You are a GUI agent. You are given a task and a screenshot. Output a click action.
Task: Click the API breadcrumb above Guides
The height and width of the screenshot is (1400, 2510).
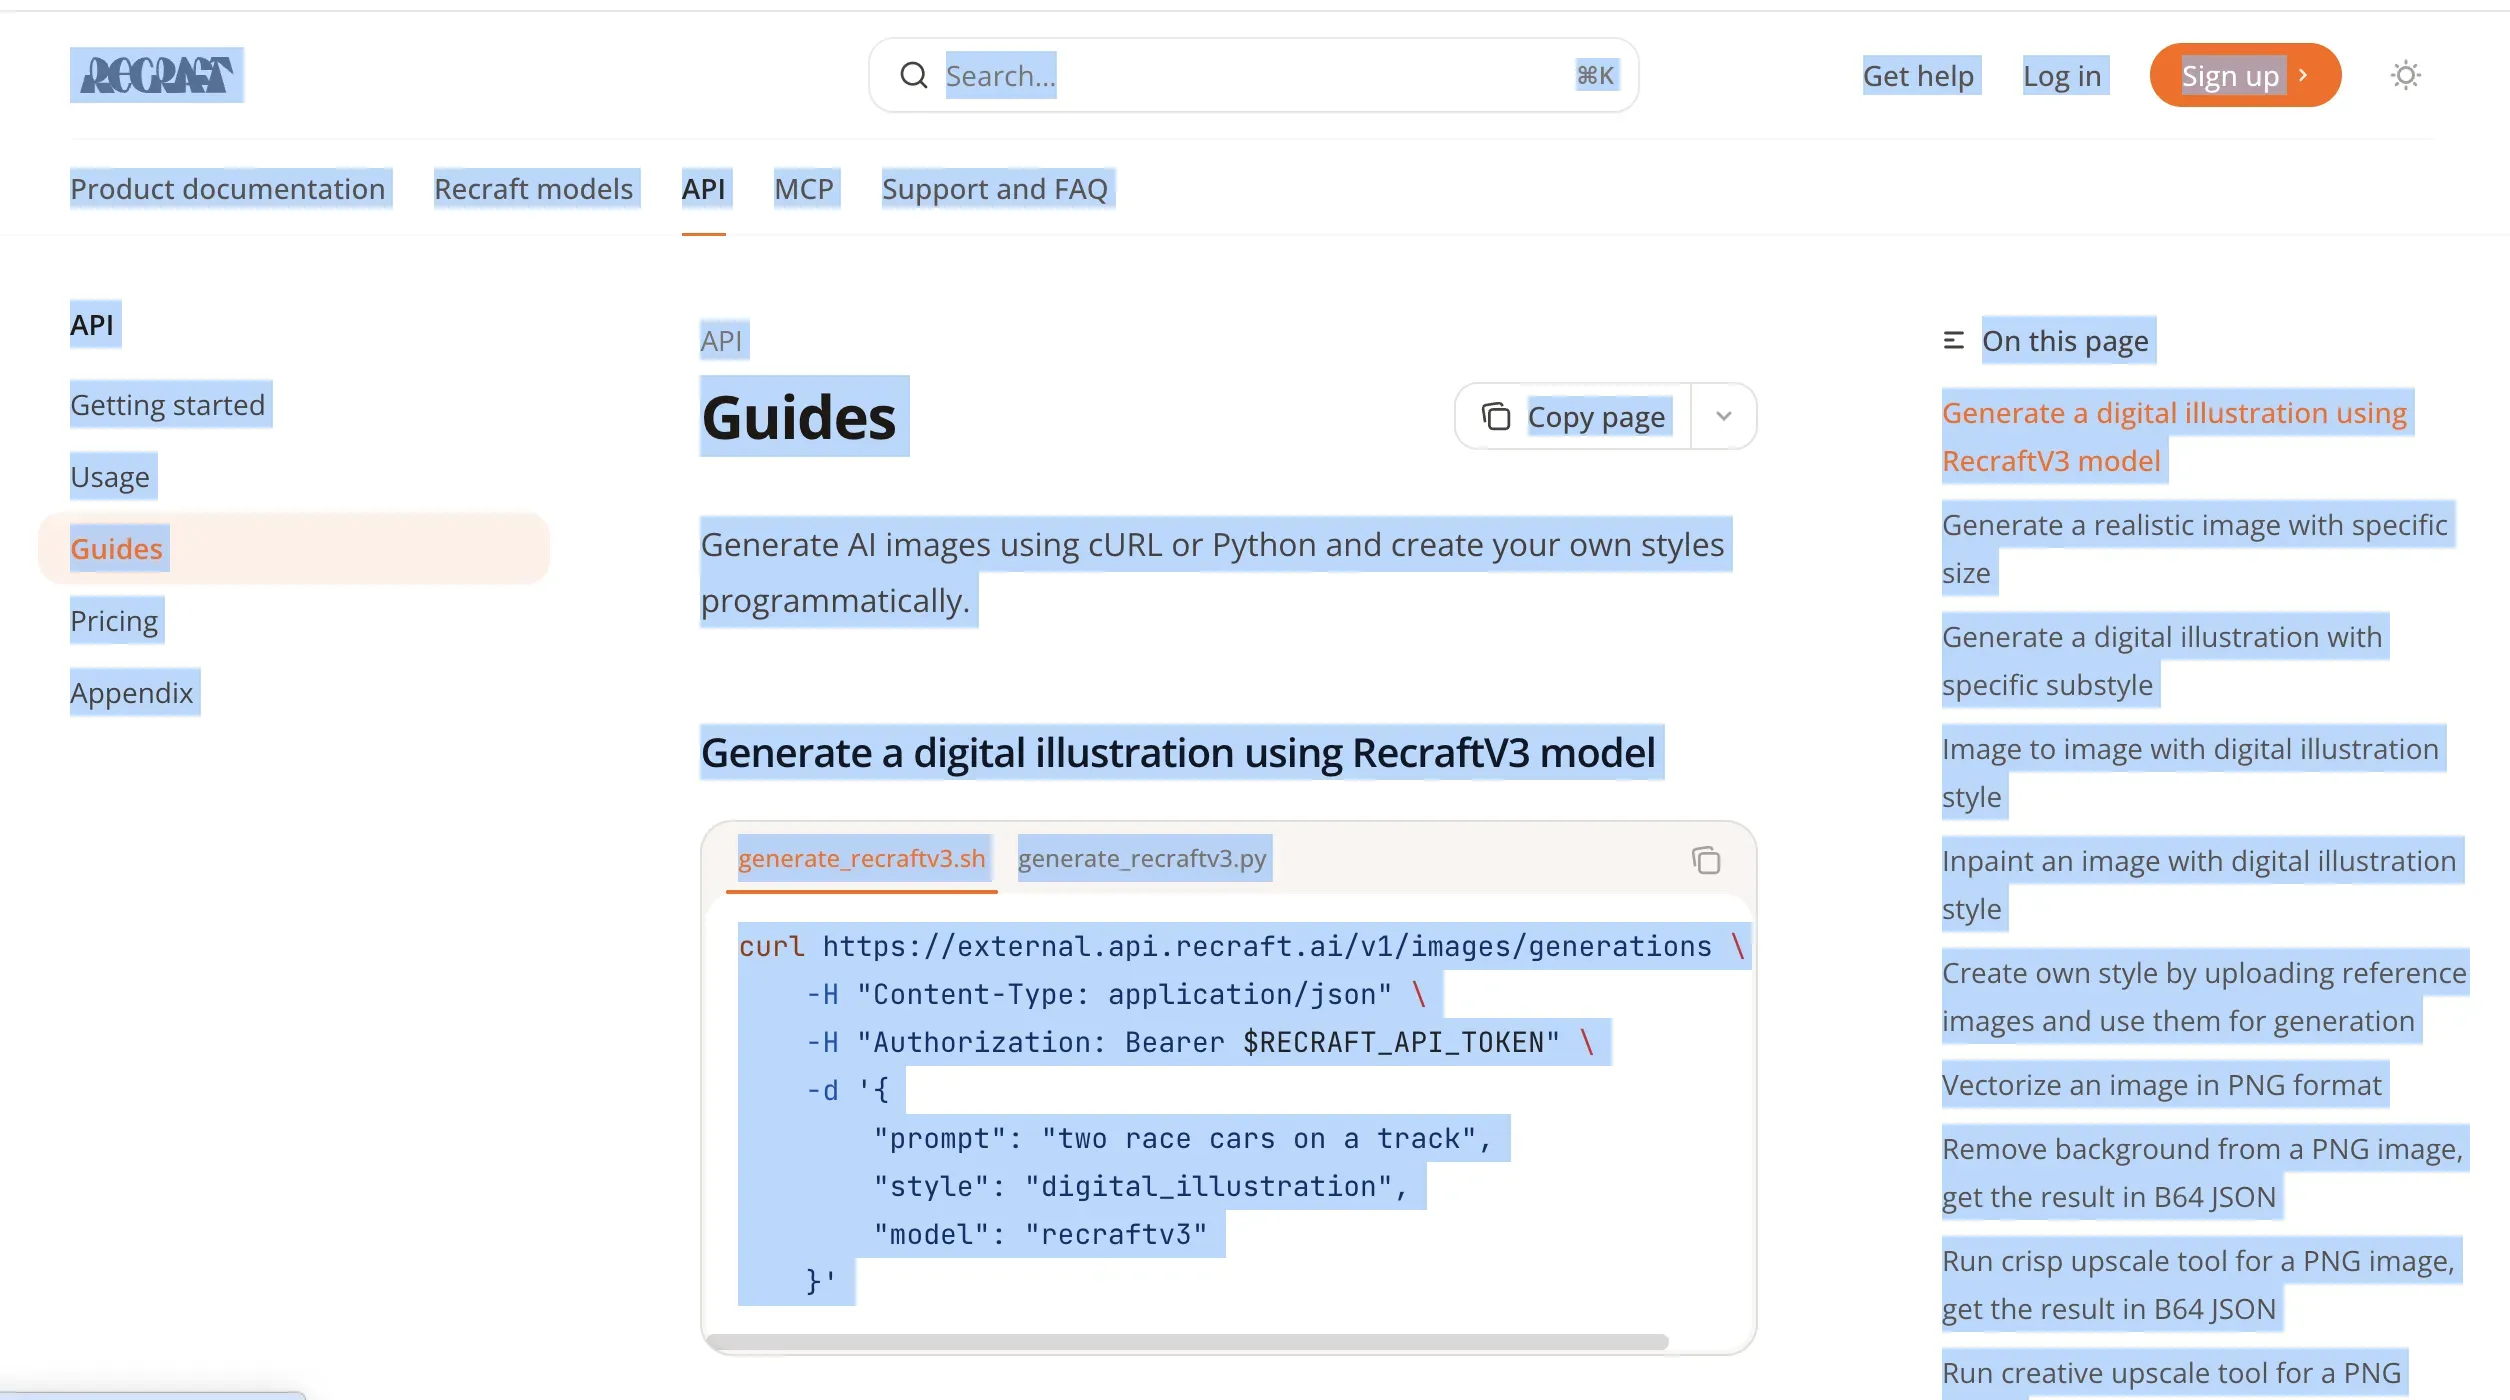[721, 341]
